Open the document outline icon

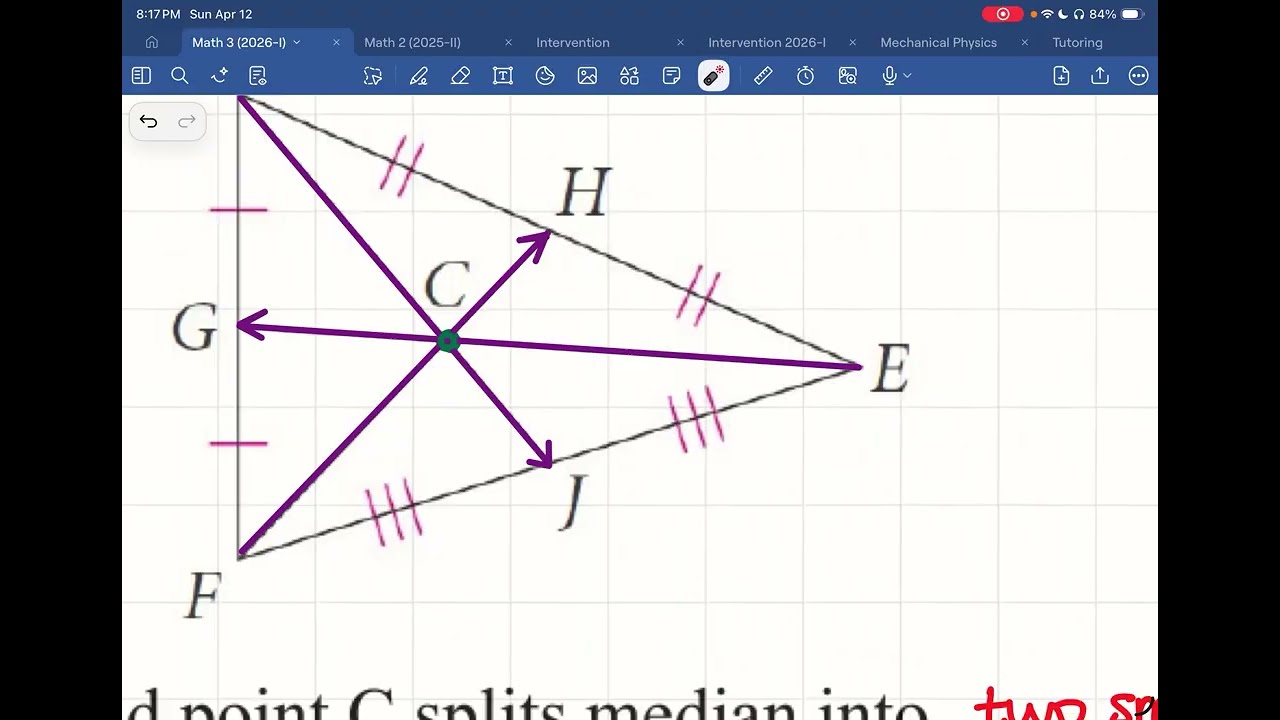tap(258, 76)
